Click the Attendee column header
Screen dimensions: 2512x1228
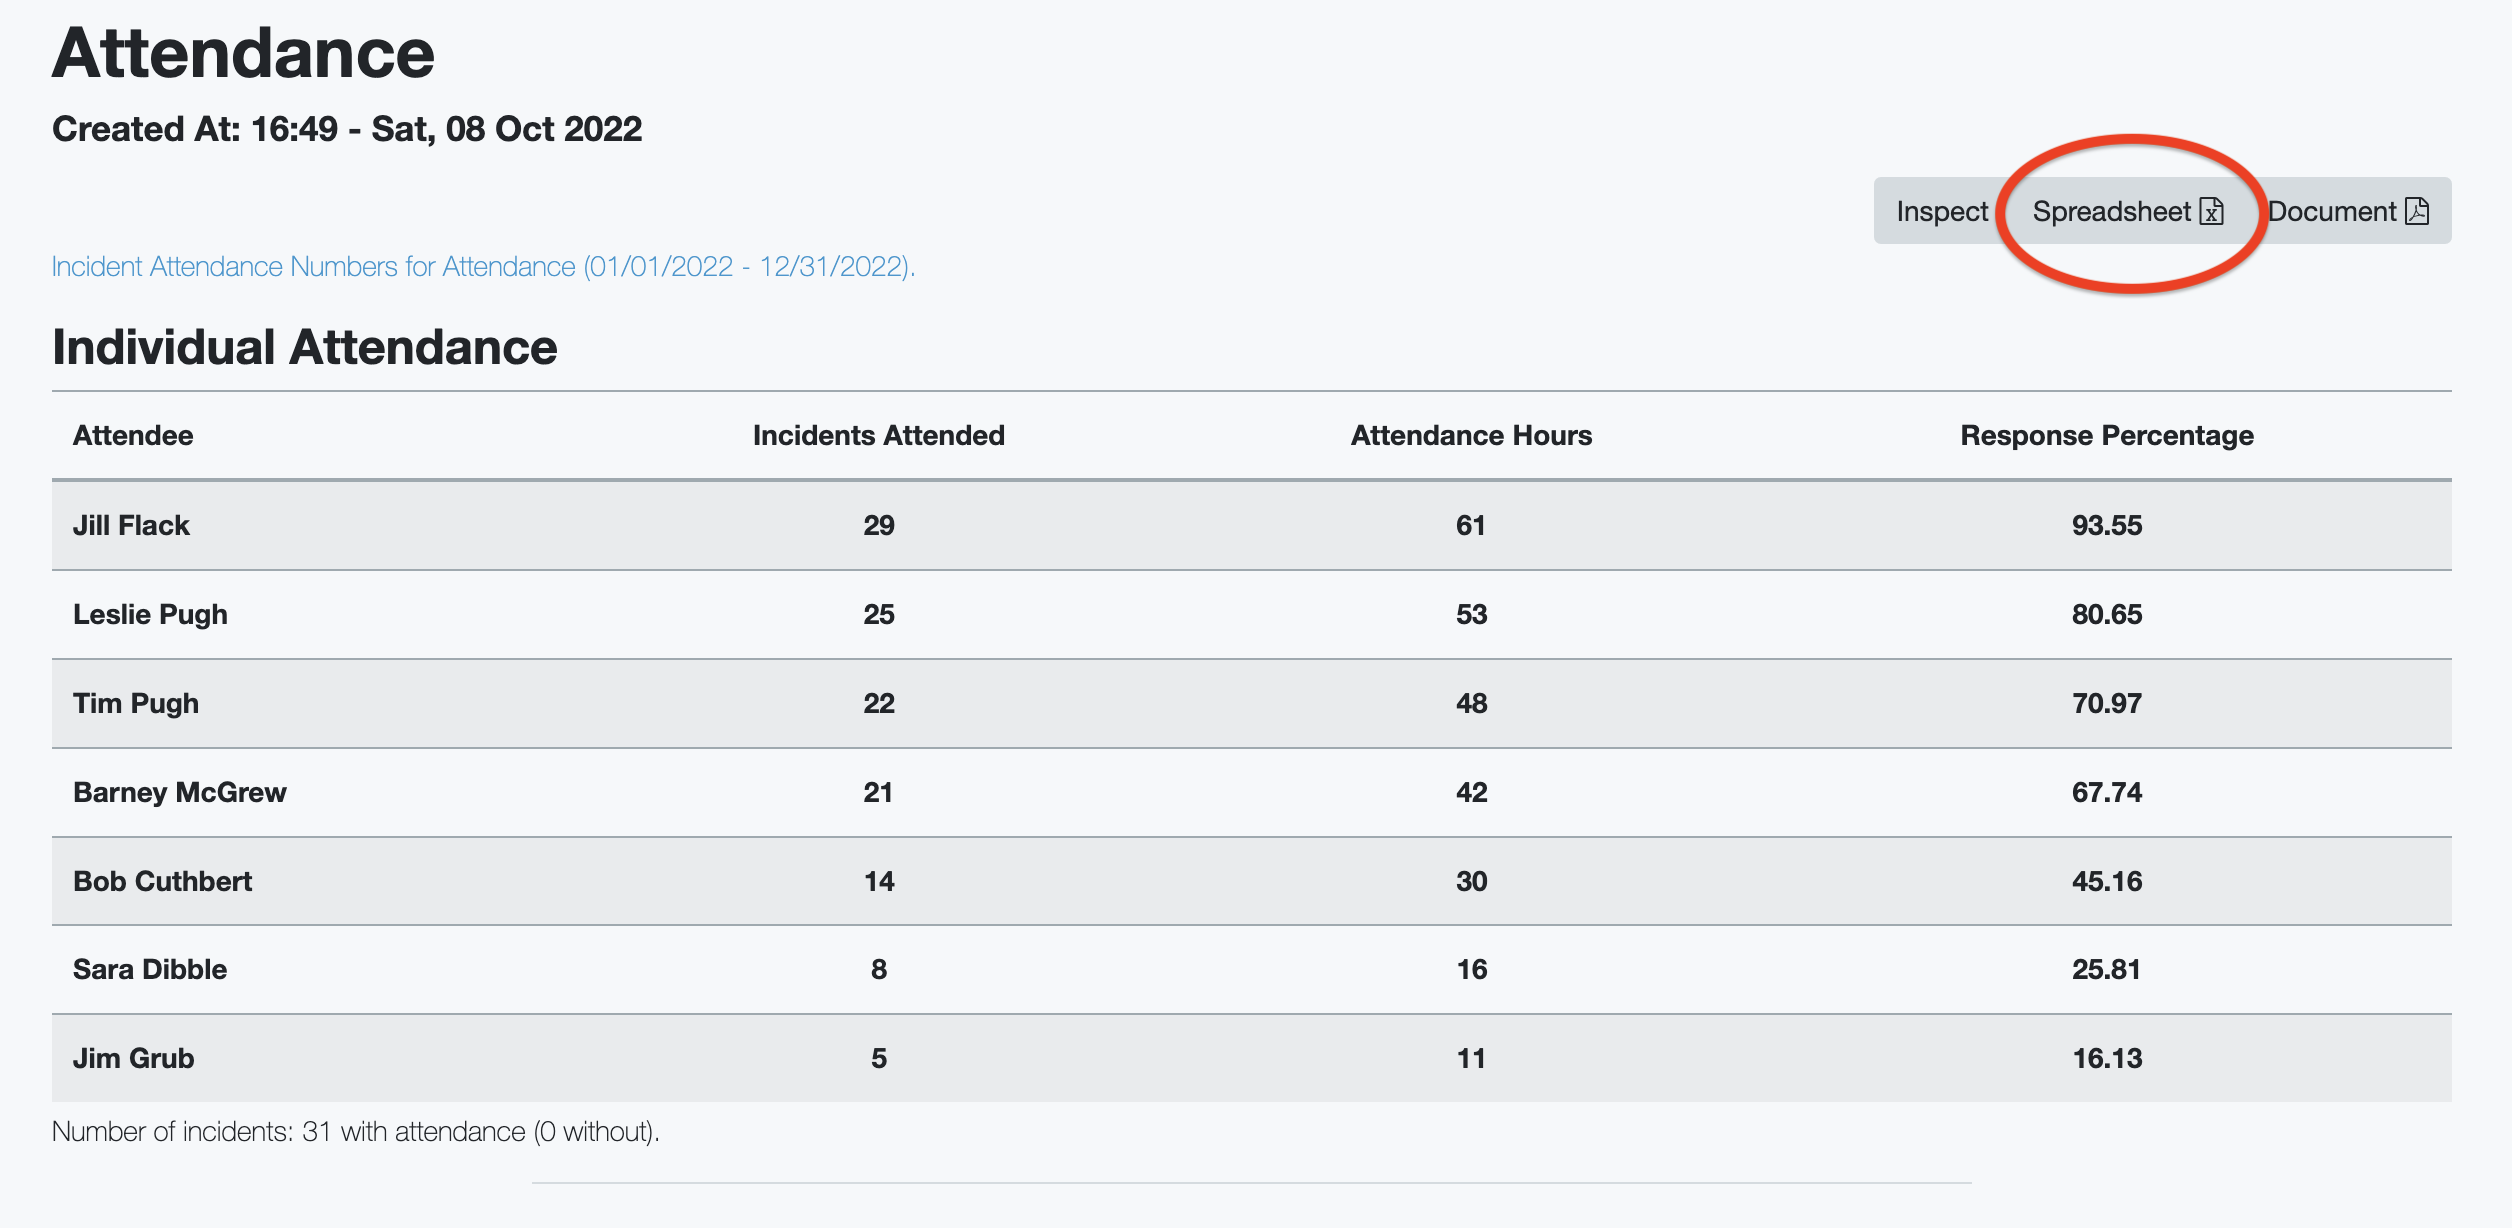click(133, 436)
